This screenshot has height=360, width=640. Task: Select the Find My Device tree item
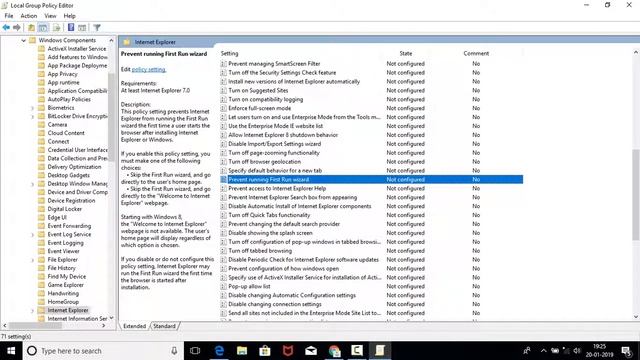pyautogui.click(x=67, y=276)
